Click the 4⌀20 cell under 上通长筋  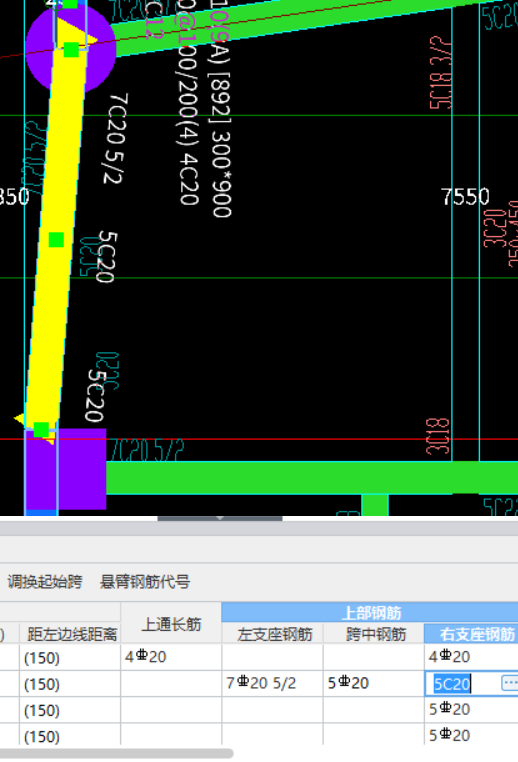pyautogui.click(x=171, y=657)
